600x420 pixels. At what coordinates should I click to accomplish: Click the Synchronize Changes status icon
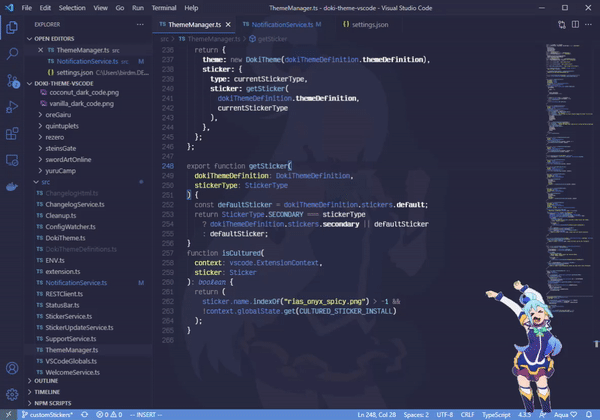click(x=85, y=415)
